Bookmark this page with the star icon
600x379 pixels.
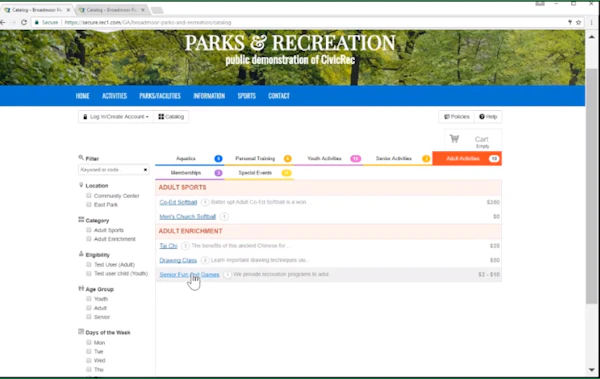coord(579,23)
